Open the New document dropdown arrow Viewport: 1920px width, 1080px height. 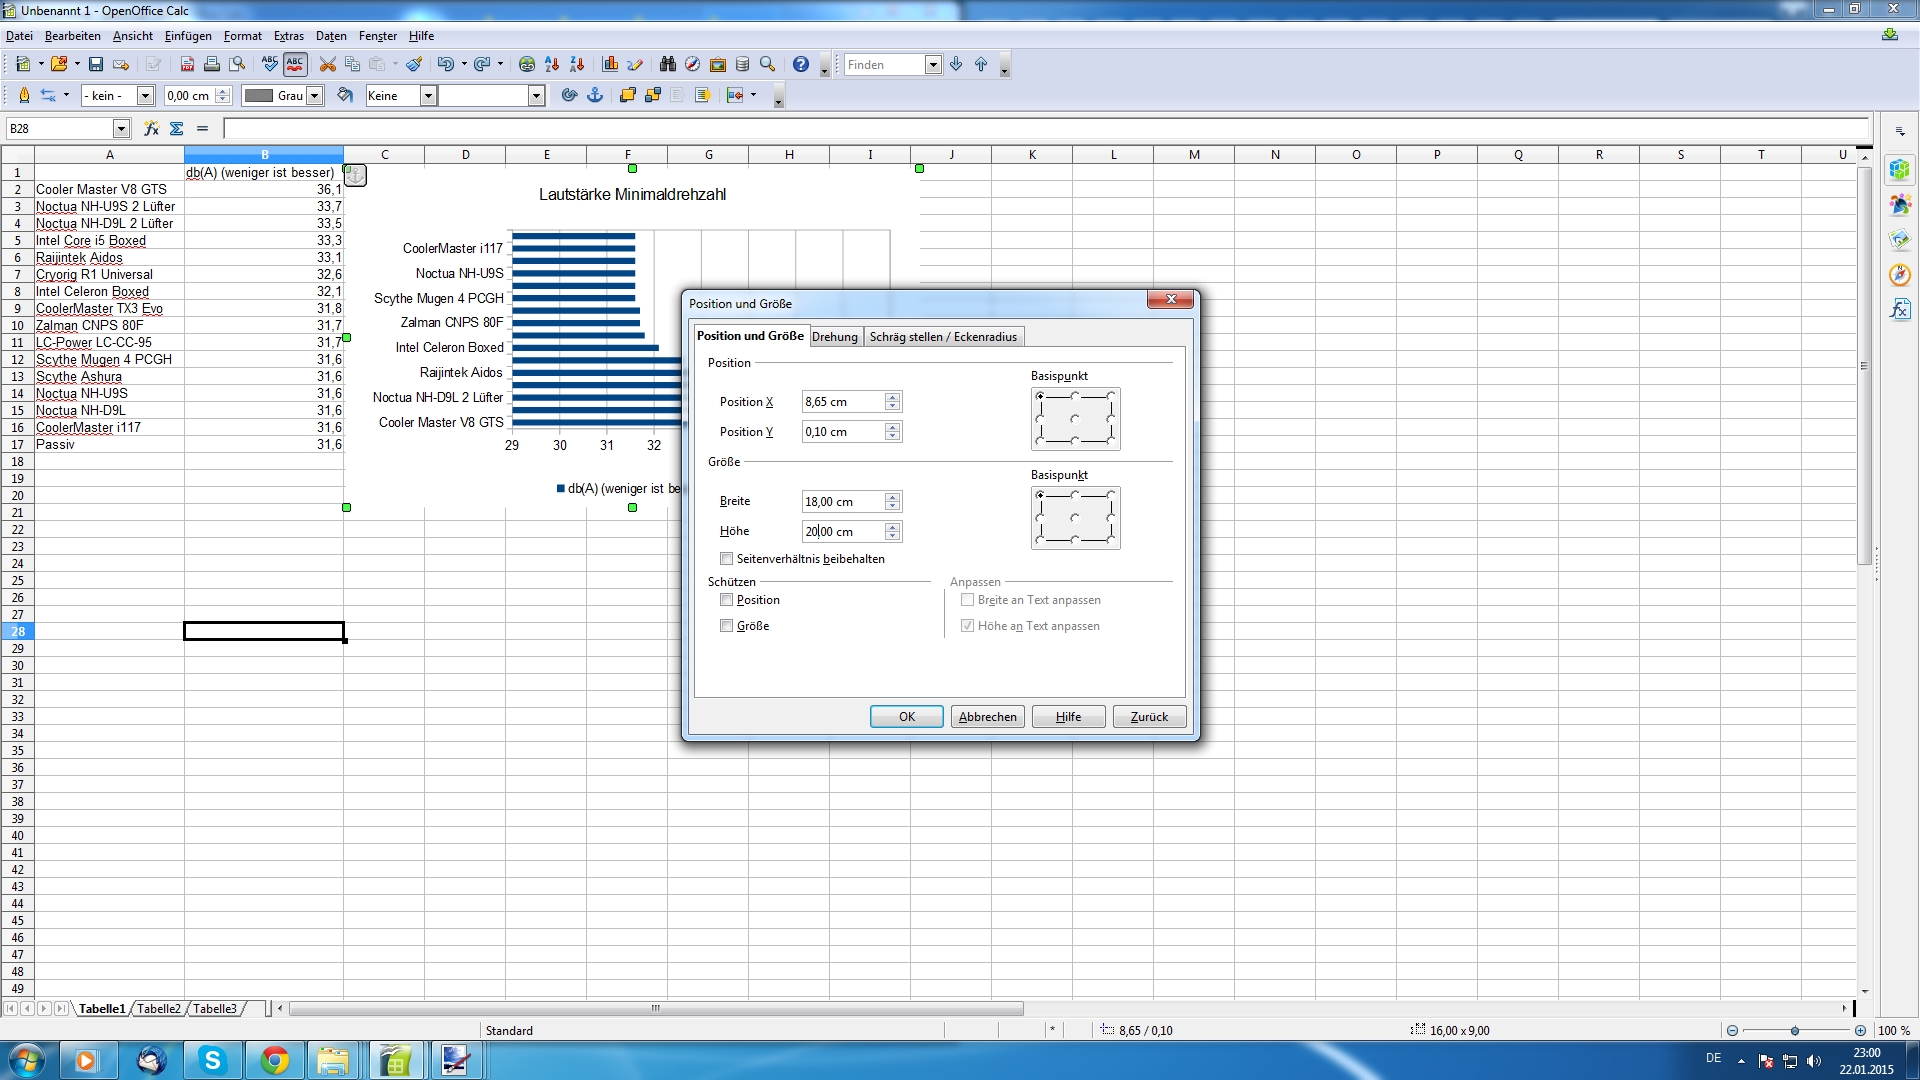pyautogui.click(x=41, y=65)
